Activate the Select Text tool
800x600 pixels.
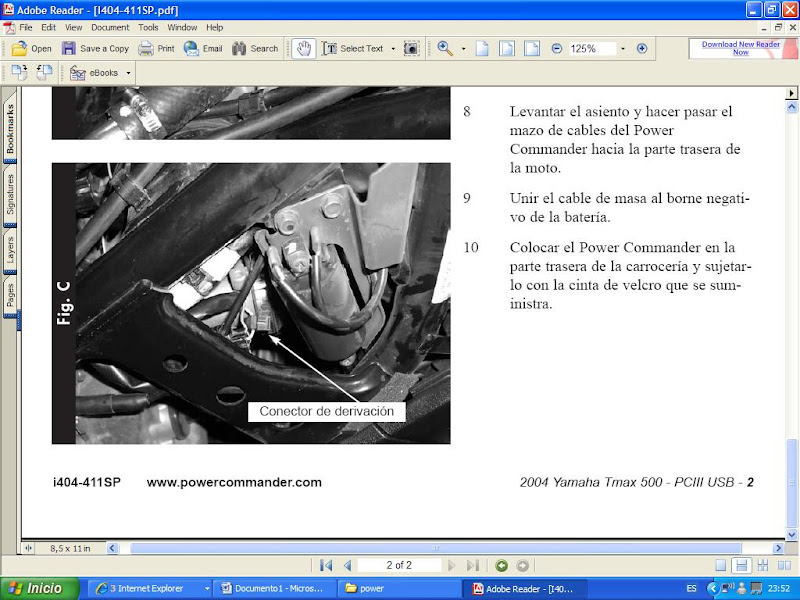coord(353,48)
